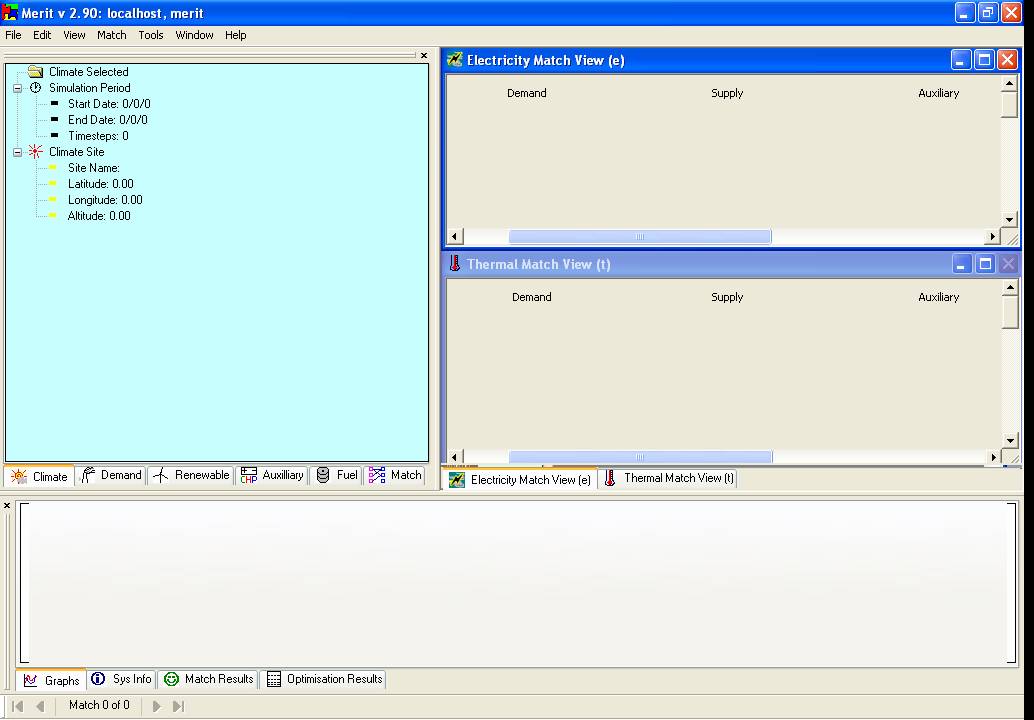1034x720 pixels.
Task: Go to the next match record
Action: point(156,706)
